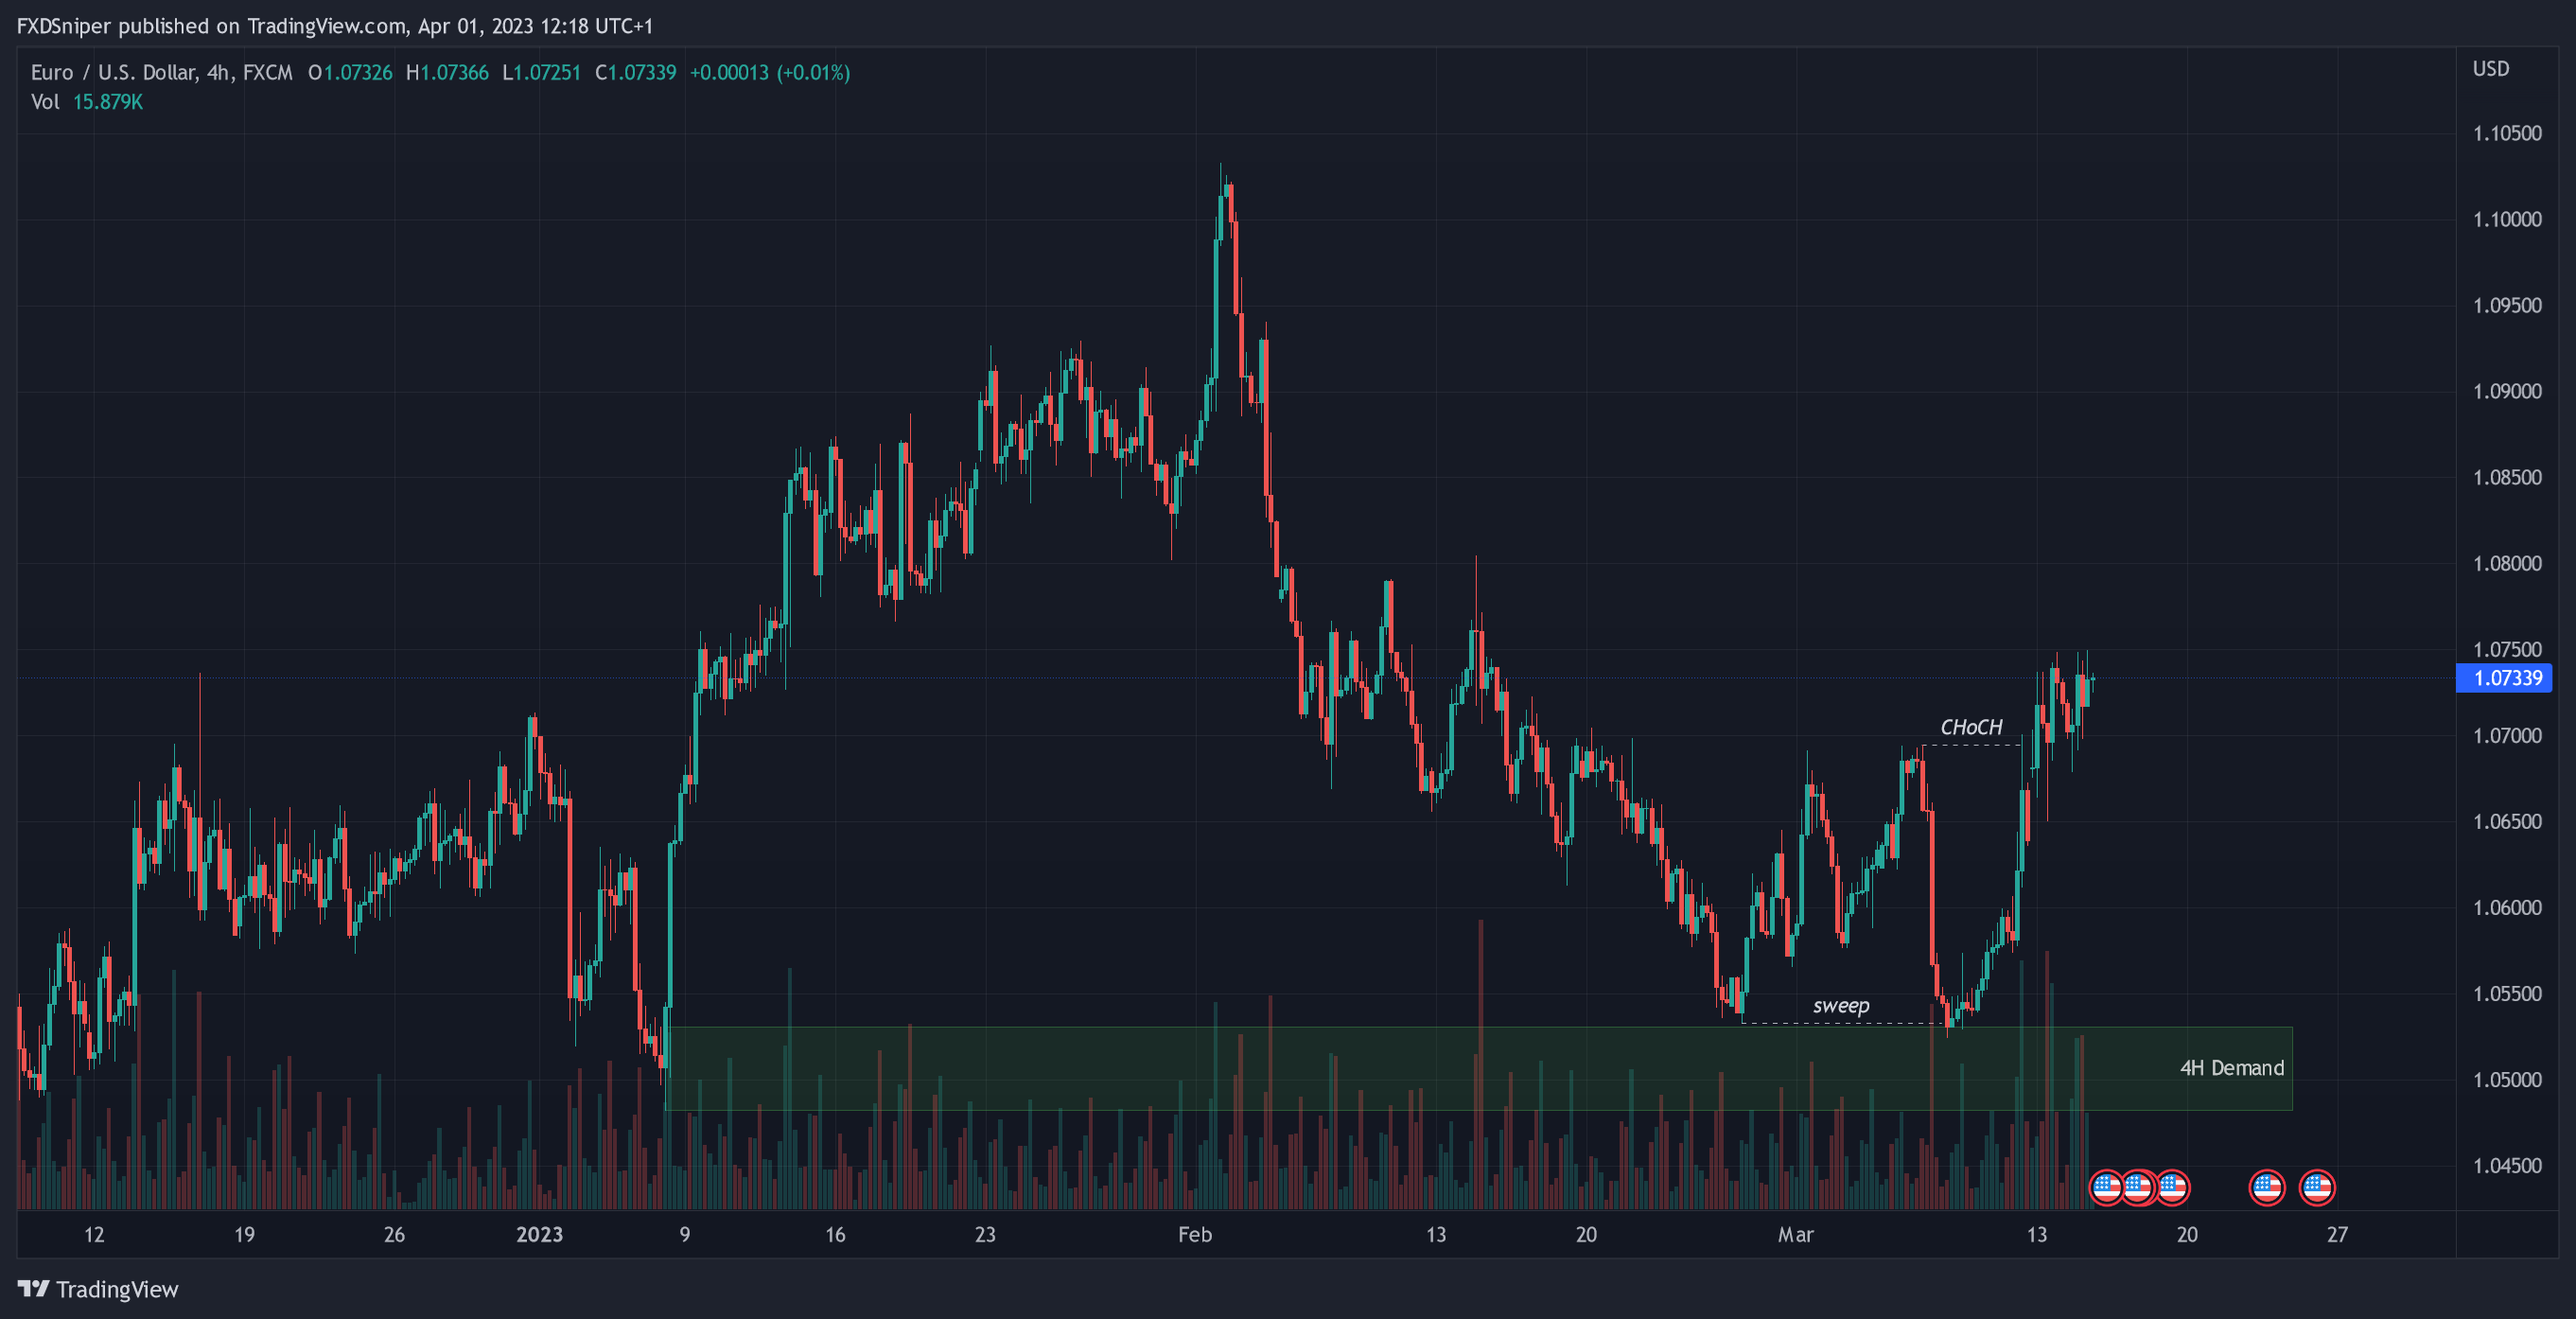Open the leftmost US flag economic event
The width and height of the screenshot is (2576, 1319).
pyautogui.click(x=2106, y=1187)
